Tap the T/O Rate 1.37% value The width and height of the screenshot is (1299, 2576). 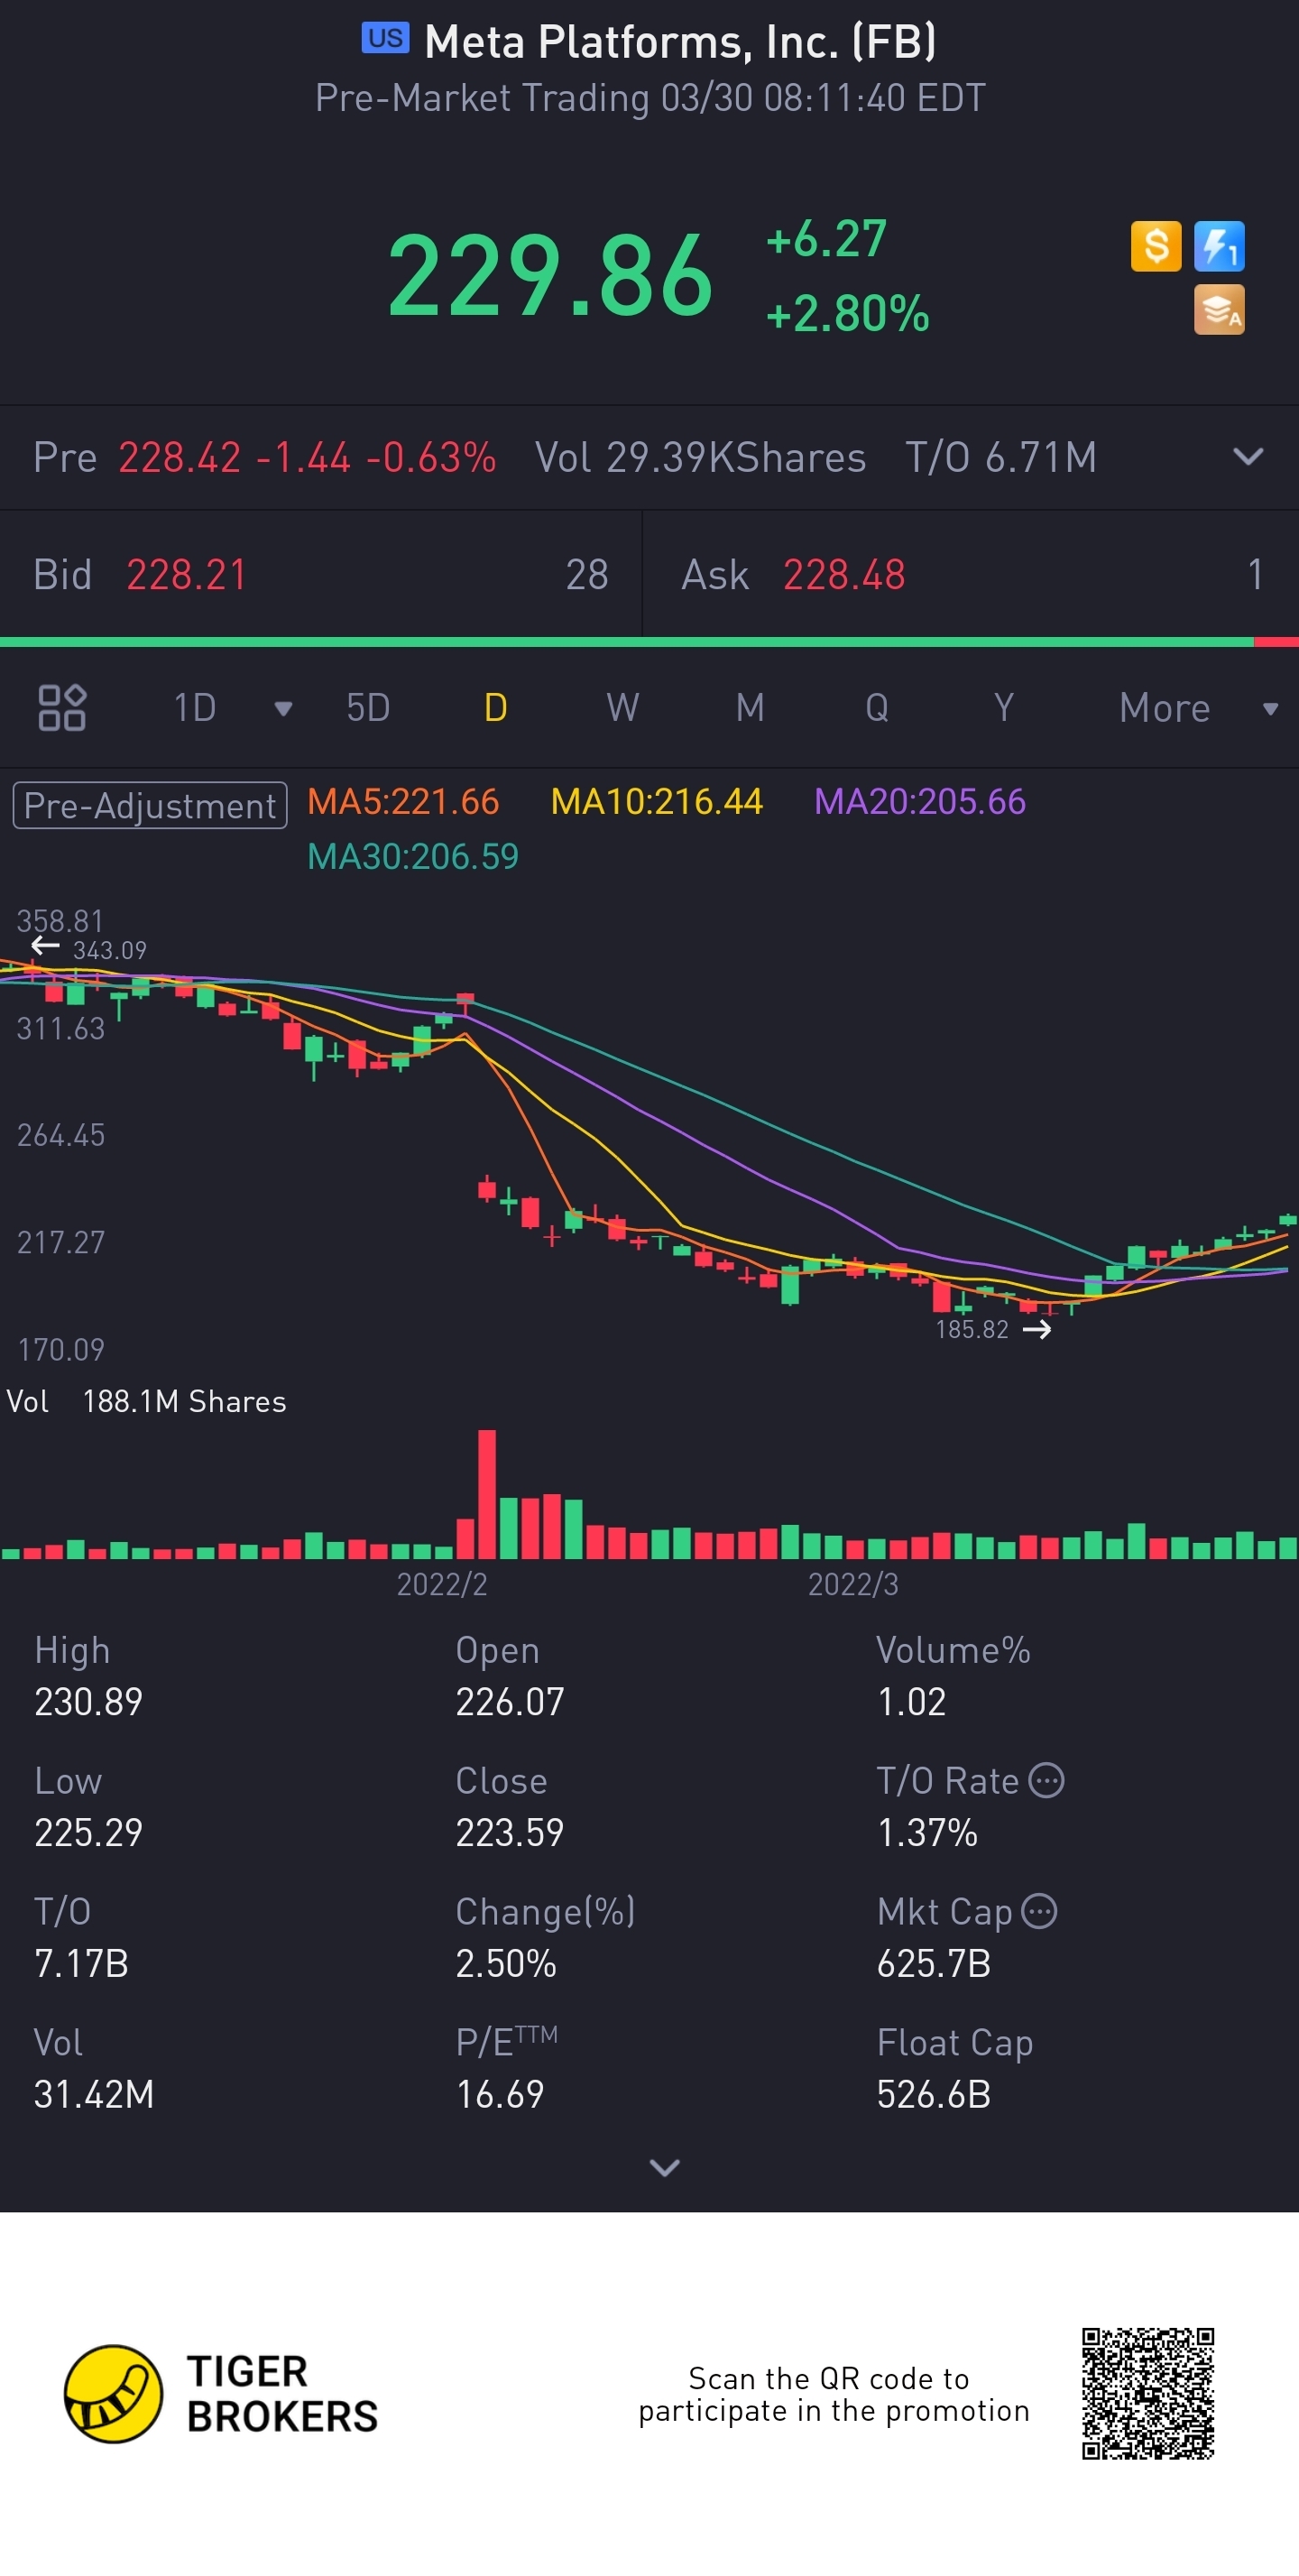coord(927,1833)
